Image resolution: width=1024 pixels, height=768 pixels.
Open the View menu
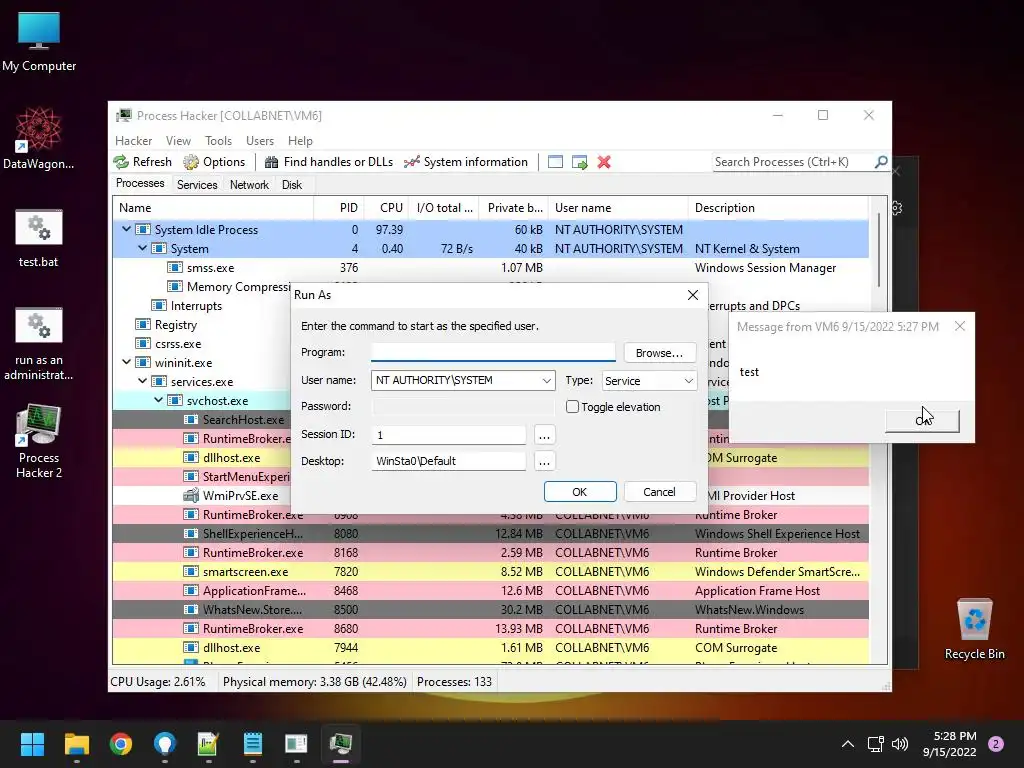(x=178, y=140)
